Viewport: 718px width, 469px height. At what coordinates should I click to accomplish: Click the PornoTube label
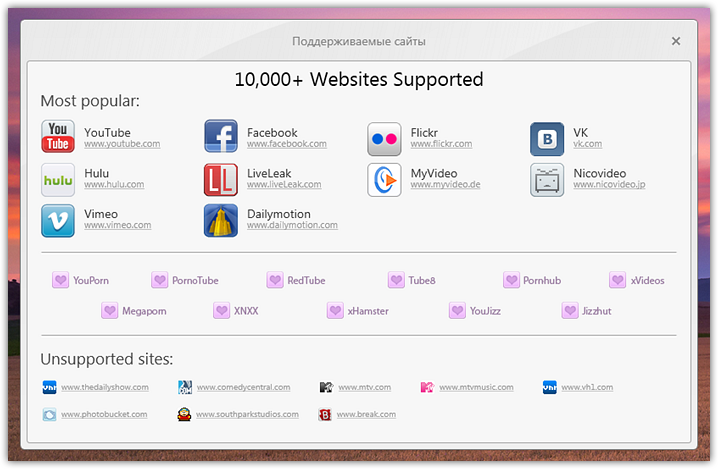click(196, 280)
